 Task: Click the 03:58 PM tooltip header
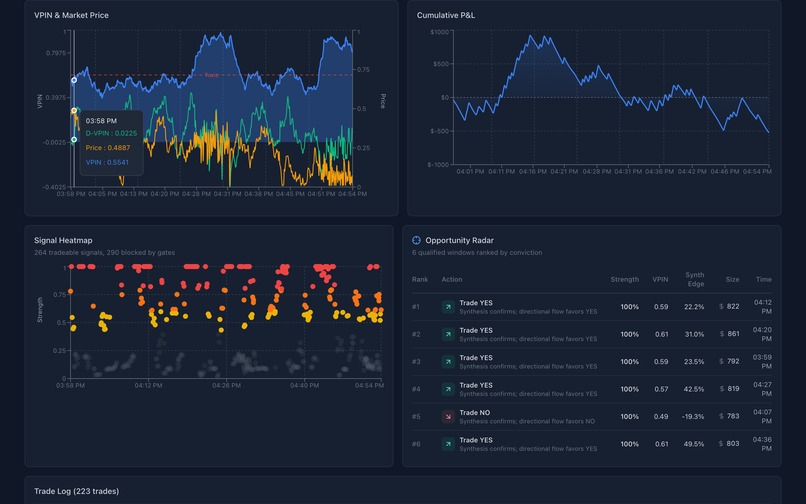[x=101, y=121]
